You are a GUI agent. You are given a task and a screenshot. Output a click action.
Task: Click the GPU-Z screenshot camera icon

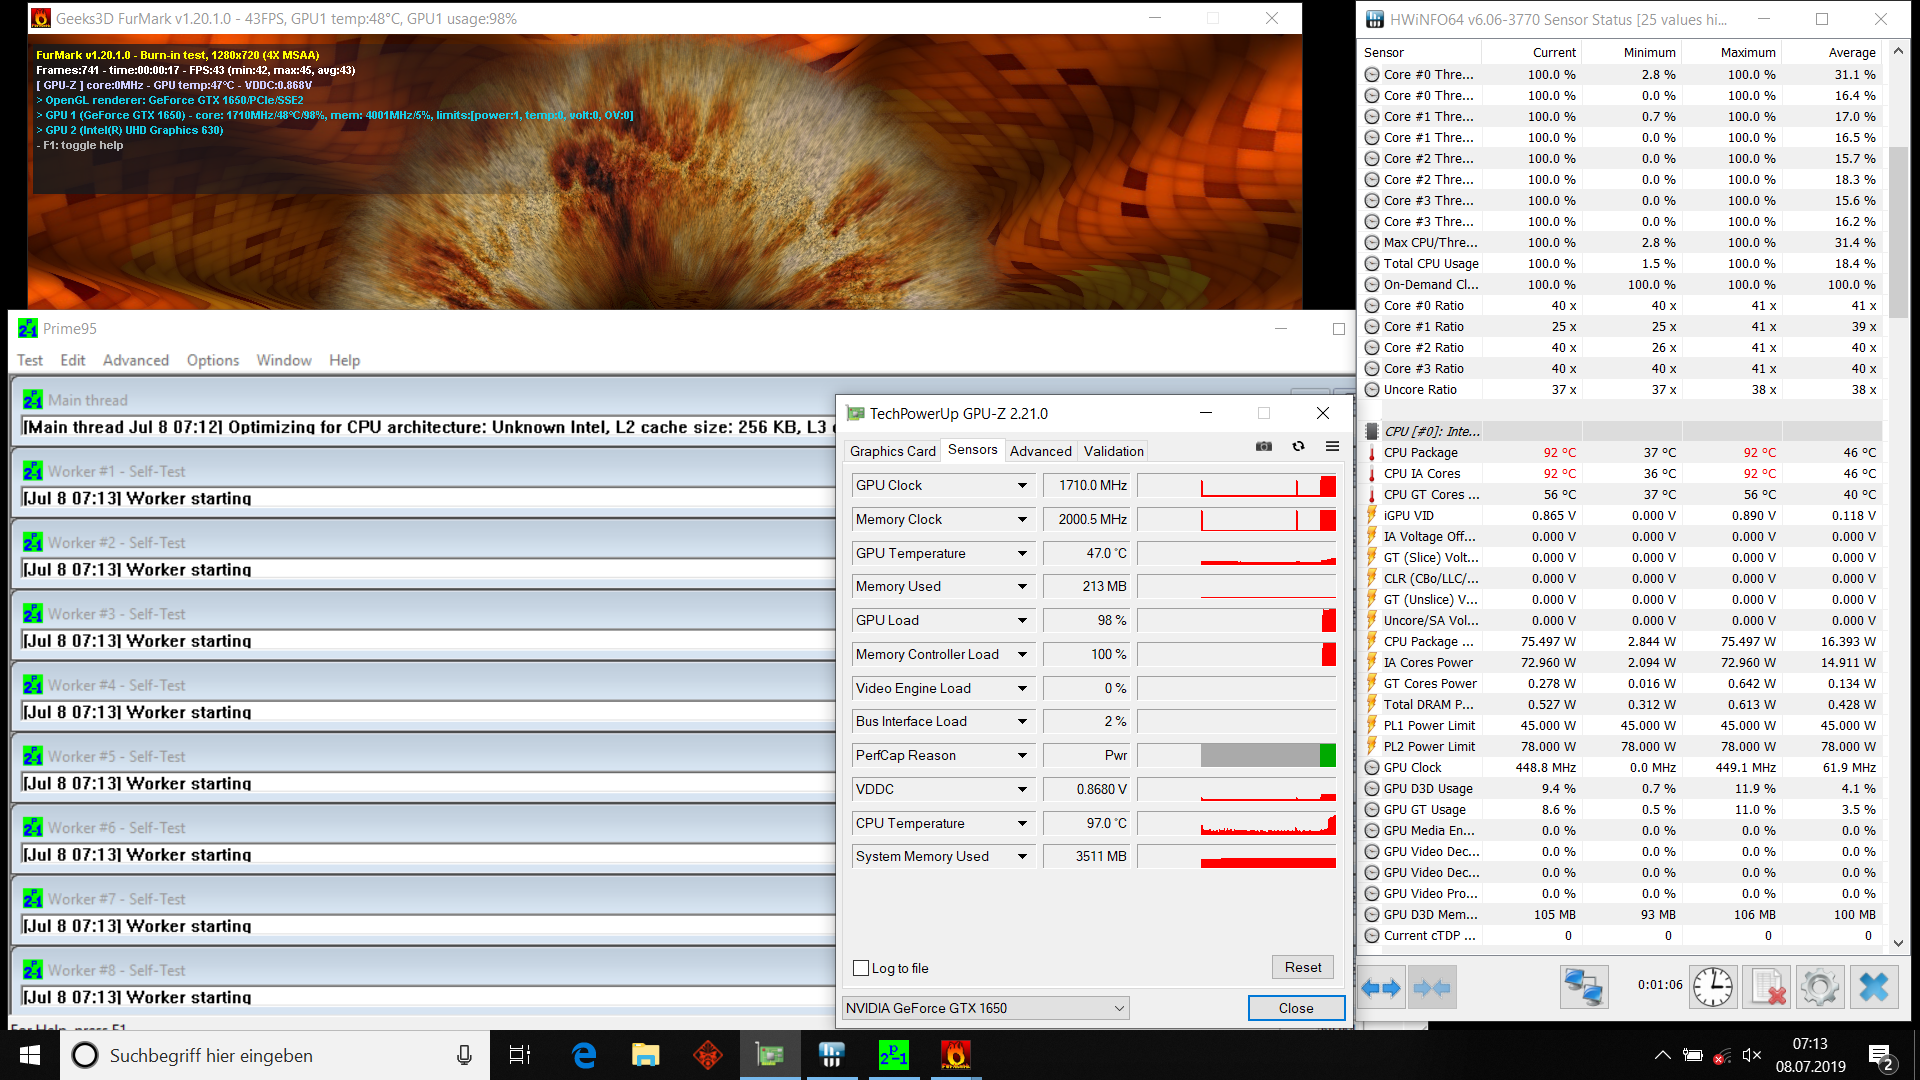pyautogui.click(x=1264, y=447)
